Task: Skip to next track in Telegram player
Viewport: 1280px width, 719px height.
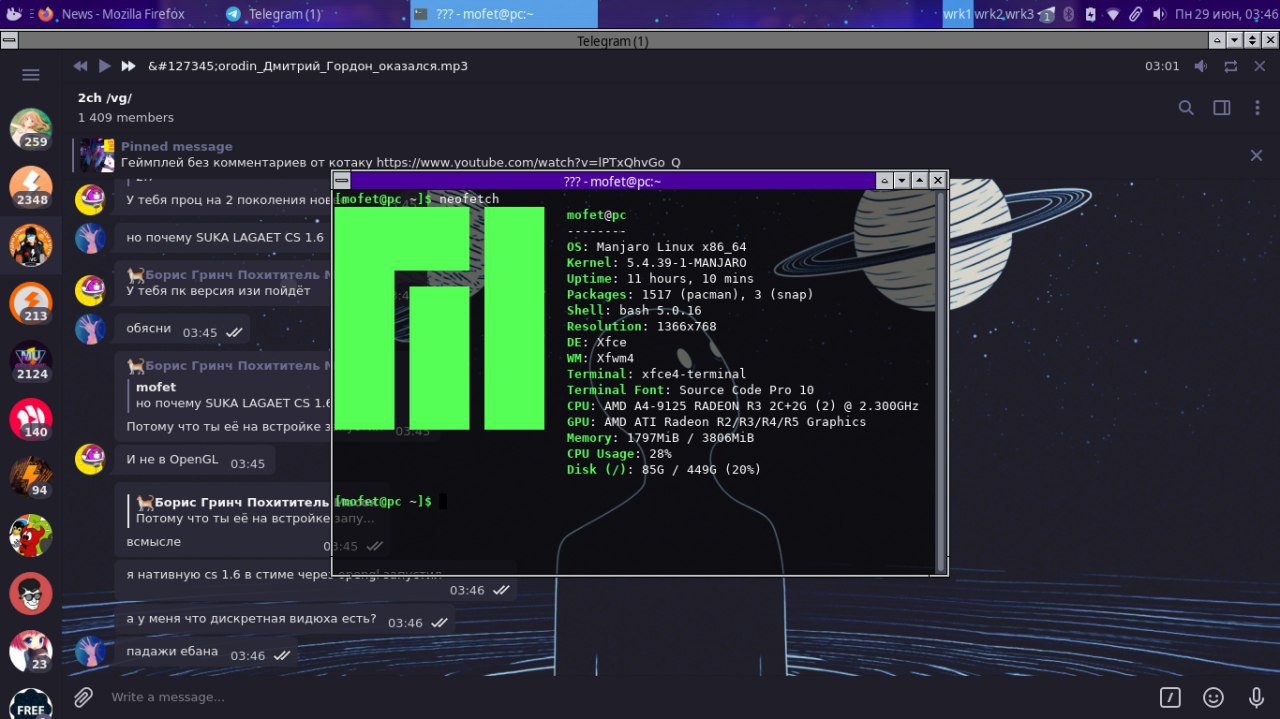Action: (128, 66)
